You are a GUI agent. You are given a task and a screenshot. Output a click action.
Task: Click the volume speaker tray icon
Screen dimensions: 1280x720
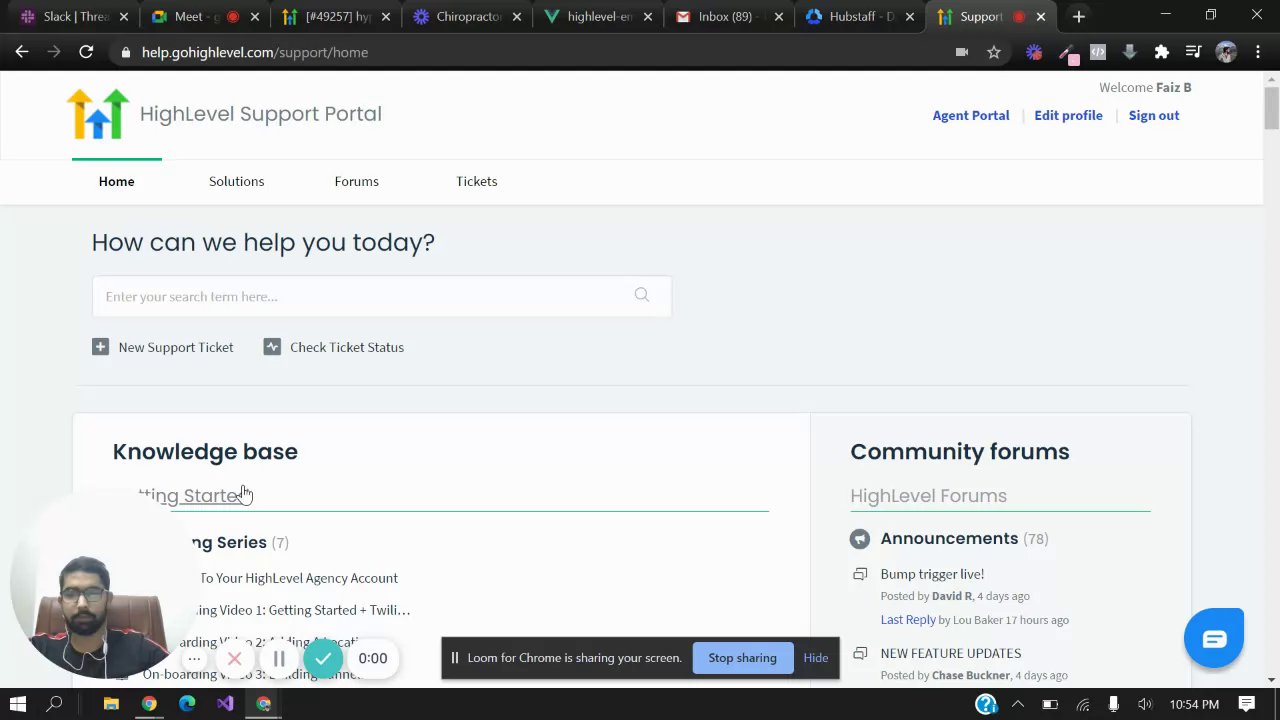[x=1145, y=704]
